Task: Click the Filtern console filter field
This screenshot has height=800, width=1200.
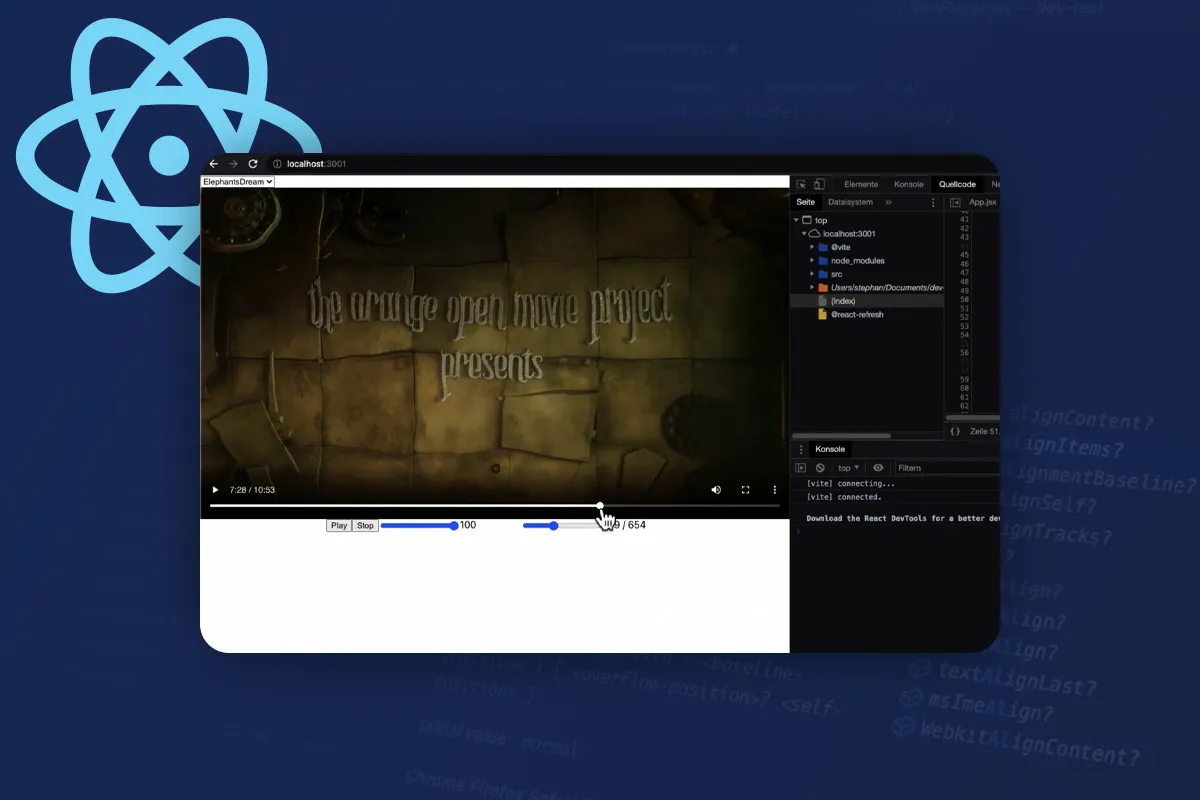Action: click(x=946, y=468)
